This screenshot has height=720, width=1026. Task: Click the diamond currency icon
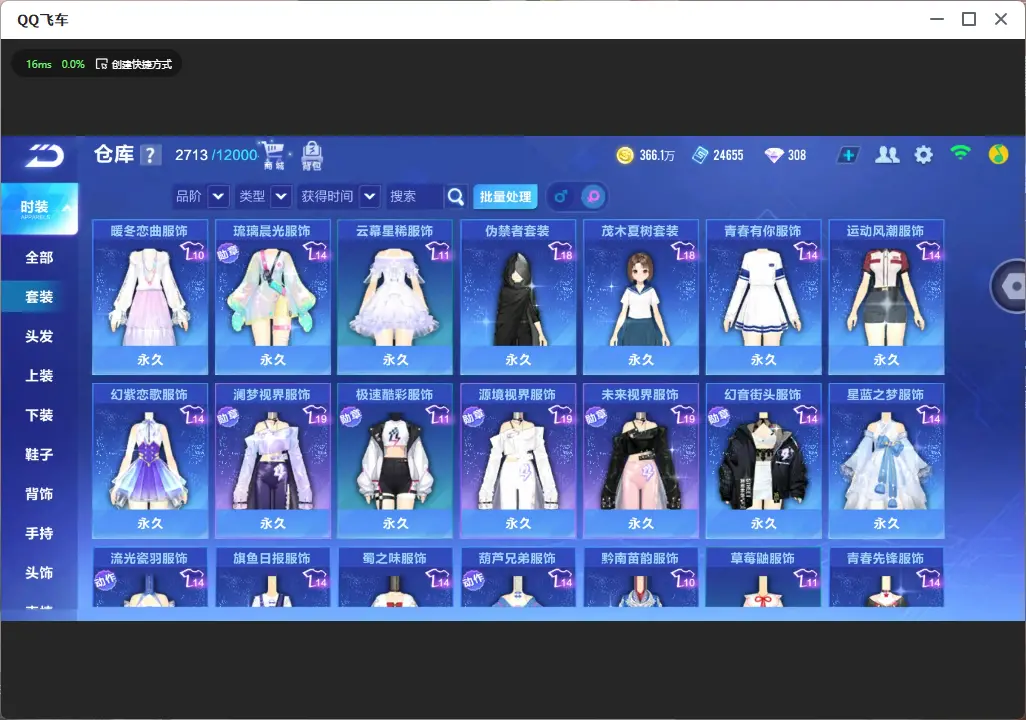click(x=774, y=155)
